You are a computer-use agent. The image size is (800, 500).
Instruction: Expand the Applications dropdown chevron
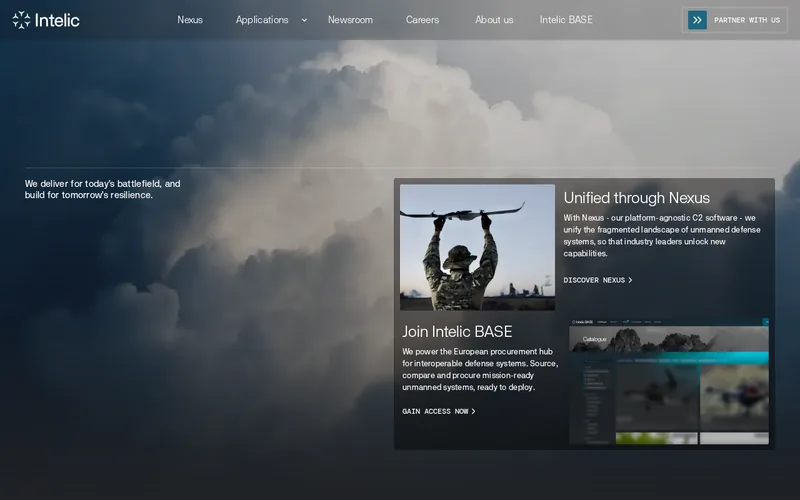304,20
